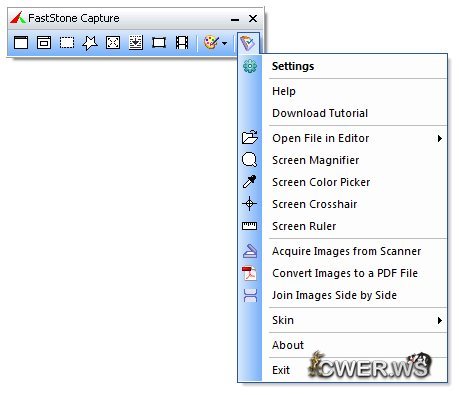Expand the output destination dropdown arrow
This screenshot has height=395, width=459.
click(224, 43)
